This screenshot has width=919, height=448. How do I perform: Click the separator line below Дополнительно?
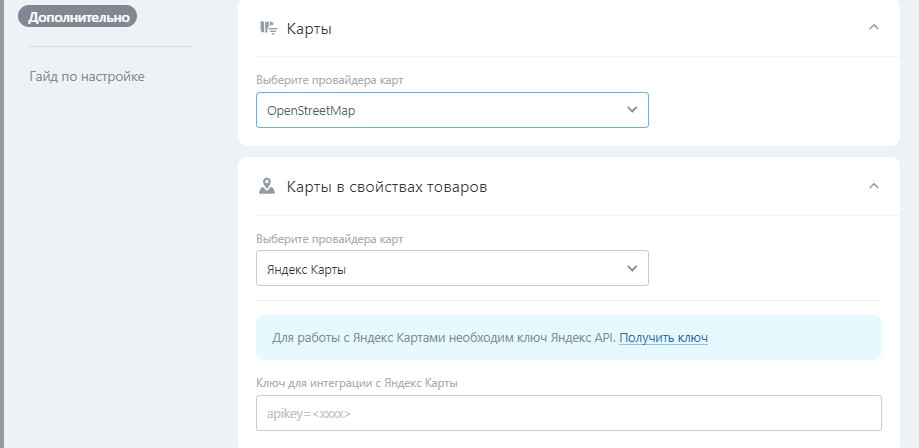[110, 46]
